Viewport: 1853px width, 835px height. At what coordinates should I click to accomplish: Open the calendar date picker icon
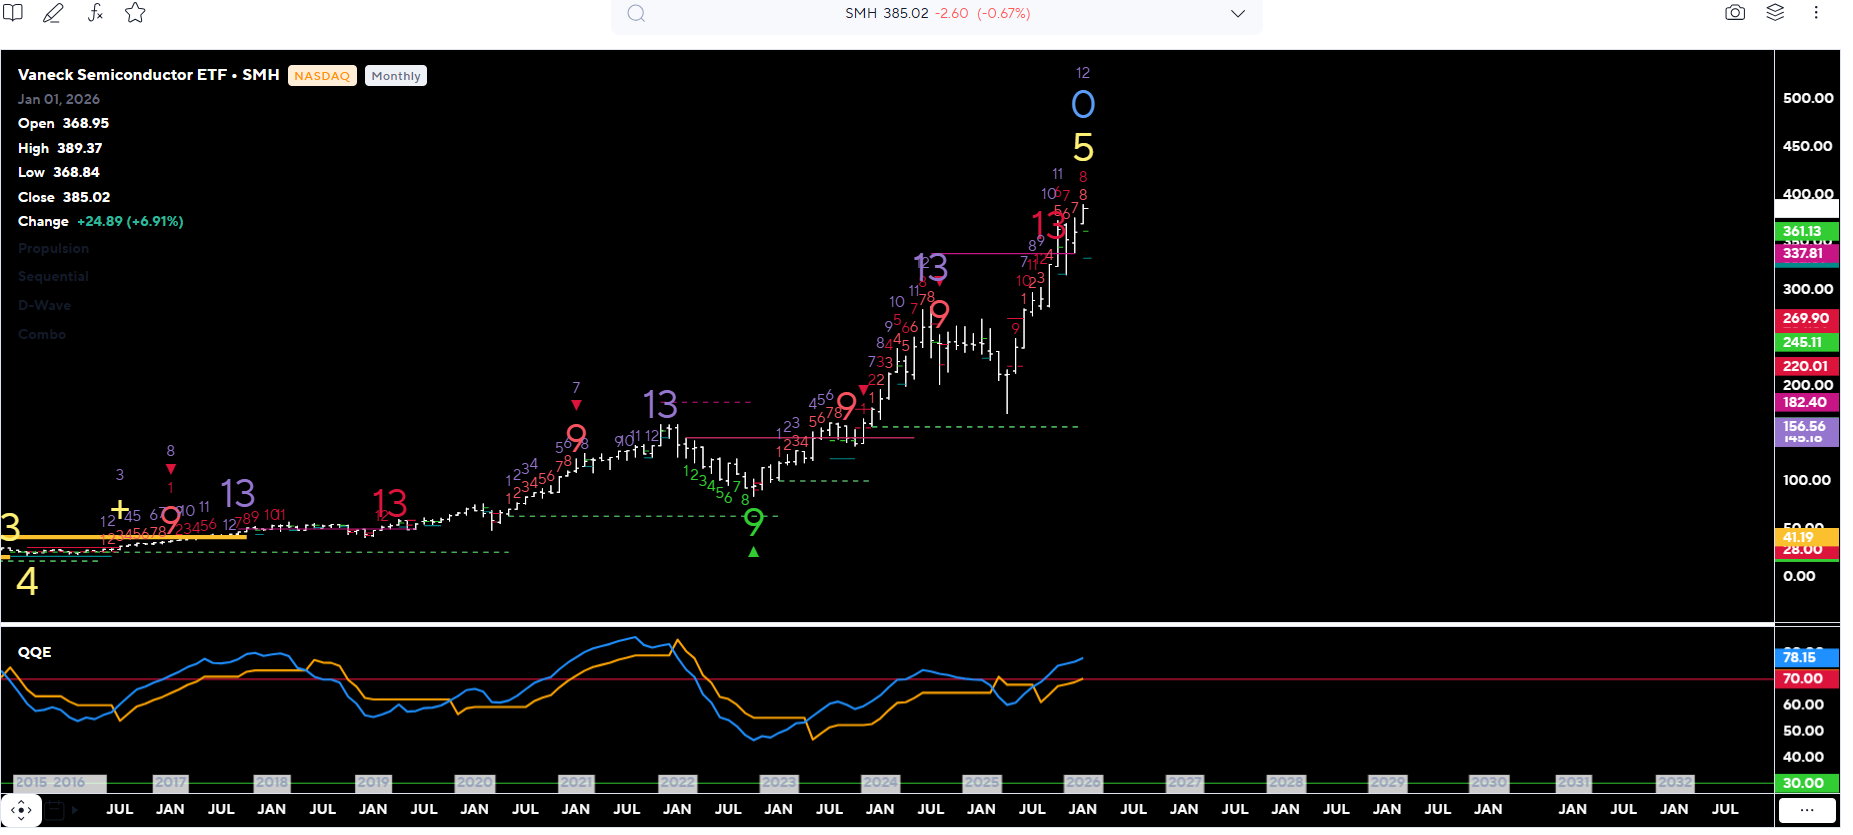coord(55,810)
